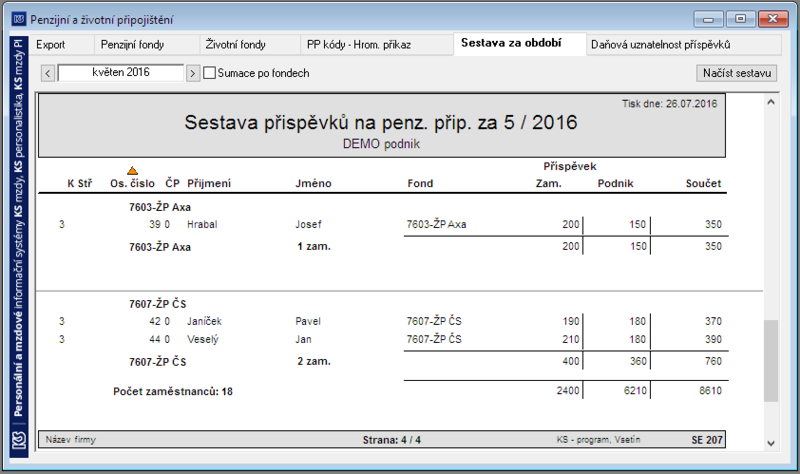This screenshot has width=800, height=474.
Task: Click the Součet column header
Action: [703, 184]
